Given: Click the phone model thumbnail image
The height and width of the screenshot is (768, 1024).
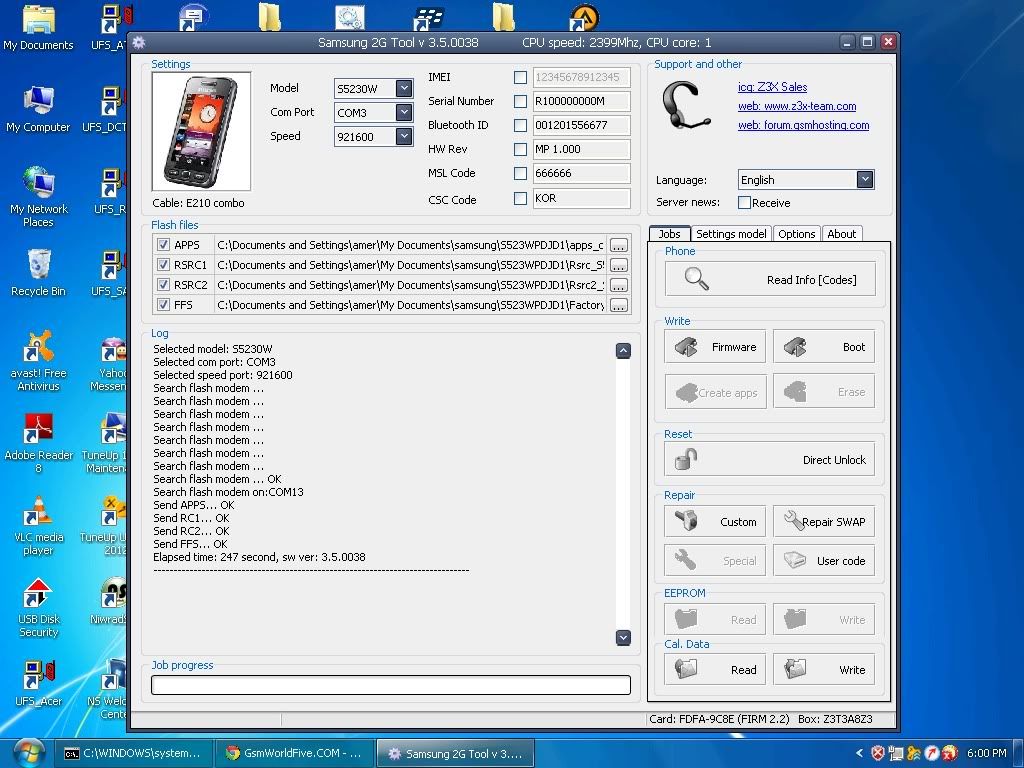Looking at the screenshot, I should (201, 132).
